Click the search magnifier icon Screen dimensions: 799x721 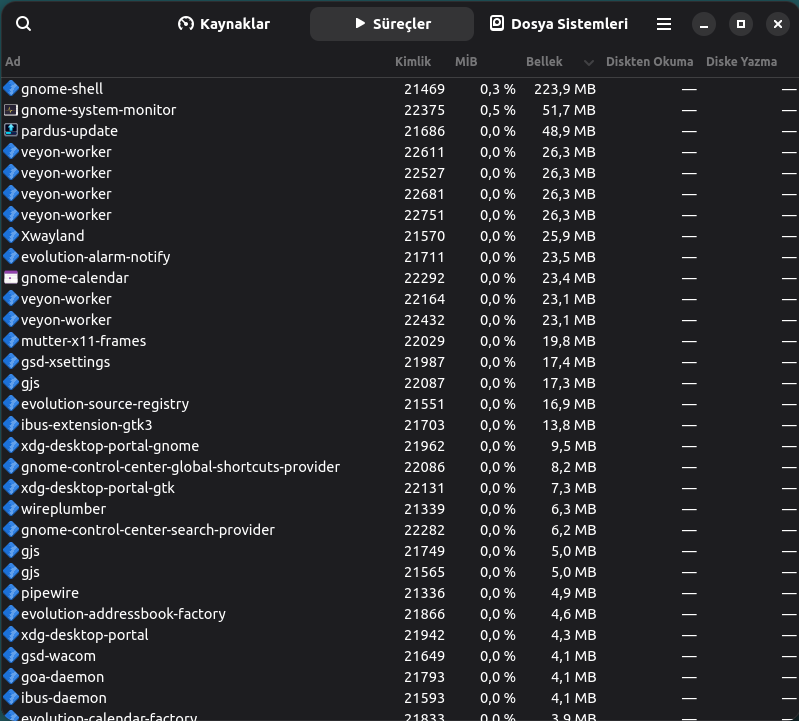tap(24, 24)
